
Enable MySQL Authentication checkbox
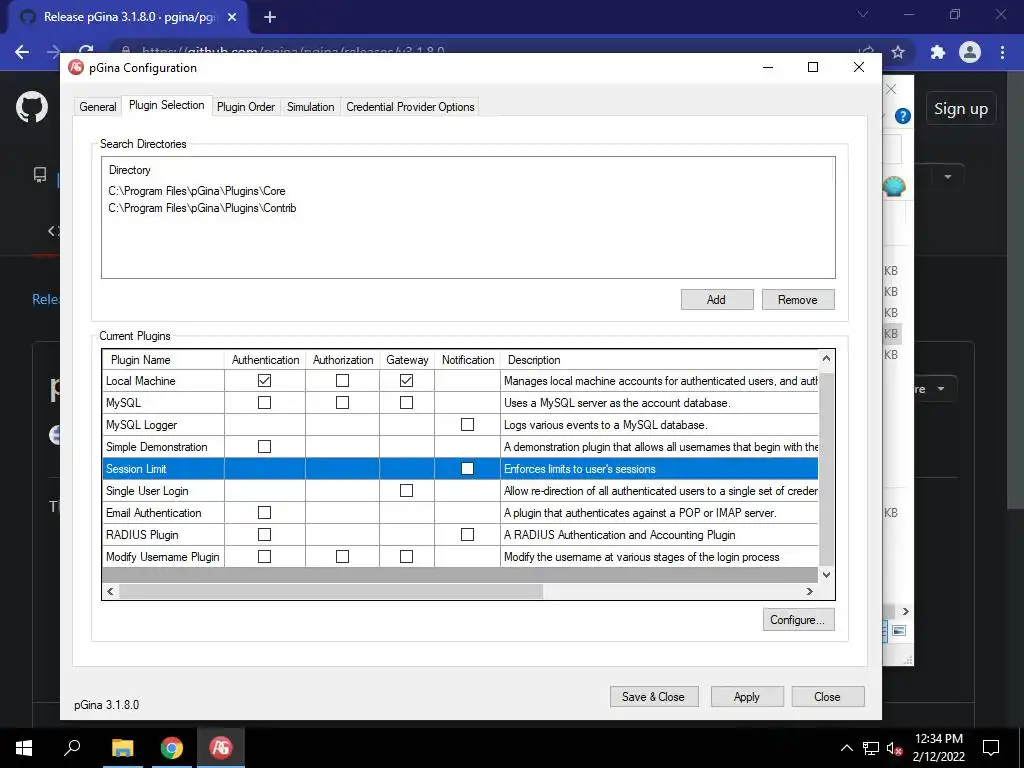pos(264,402)
